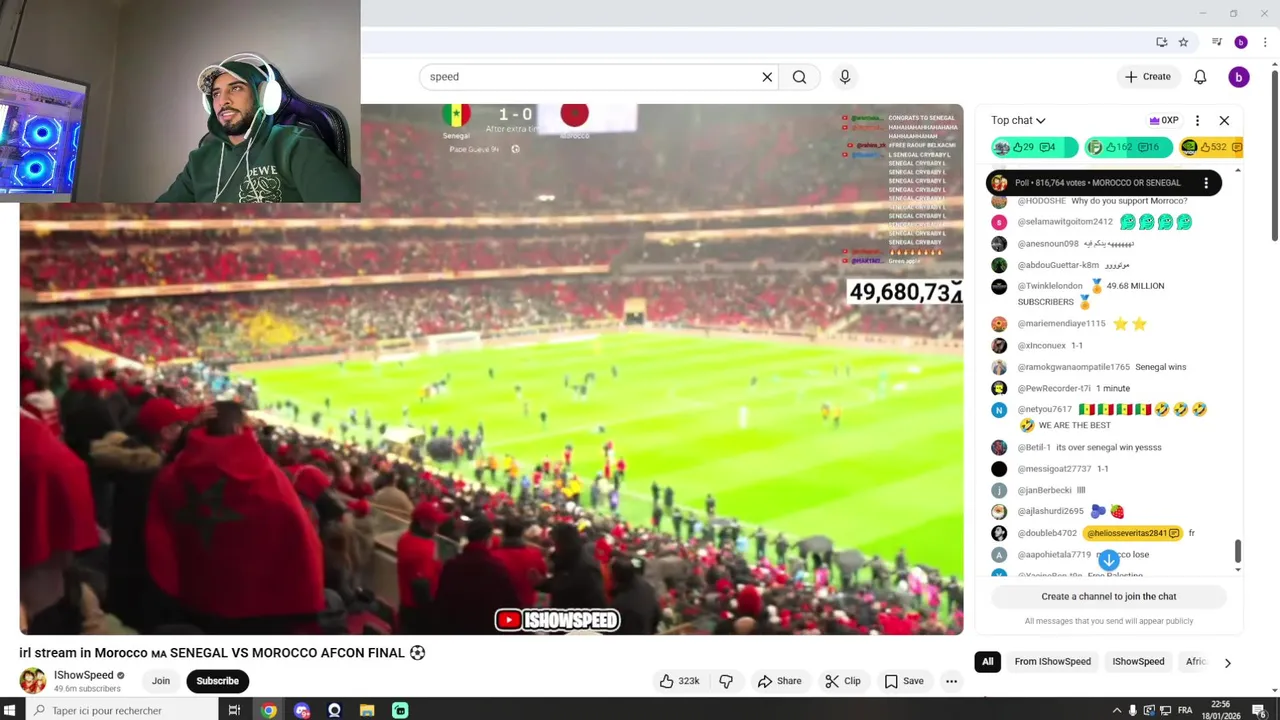Start voice search with the microphone

[x=845, y=77]
